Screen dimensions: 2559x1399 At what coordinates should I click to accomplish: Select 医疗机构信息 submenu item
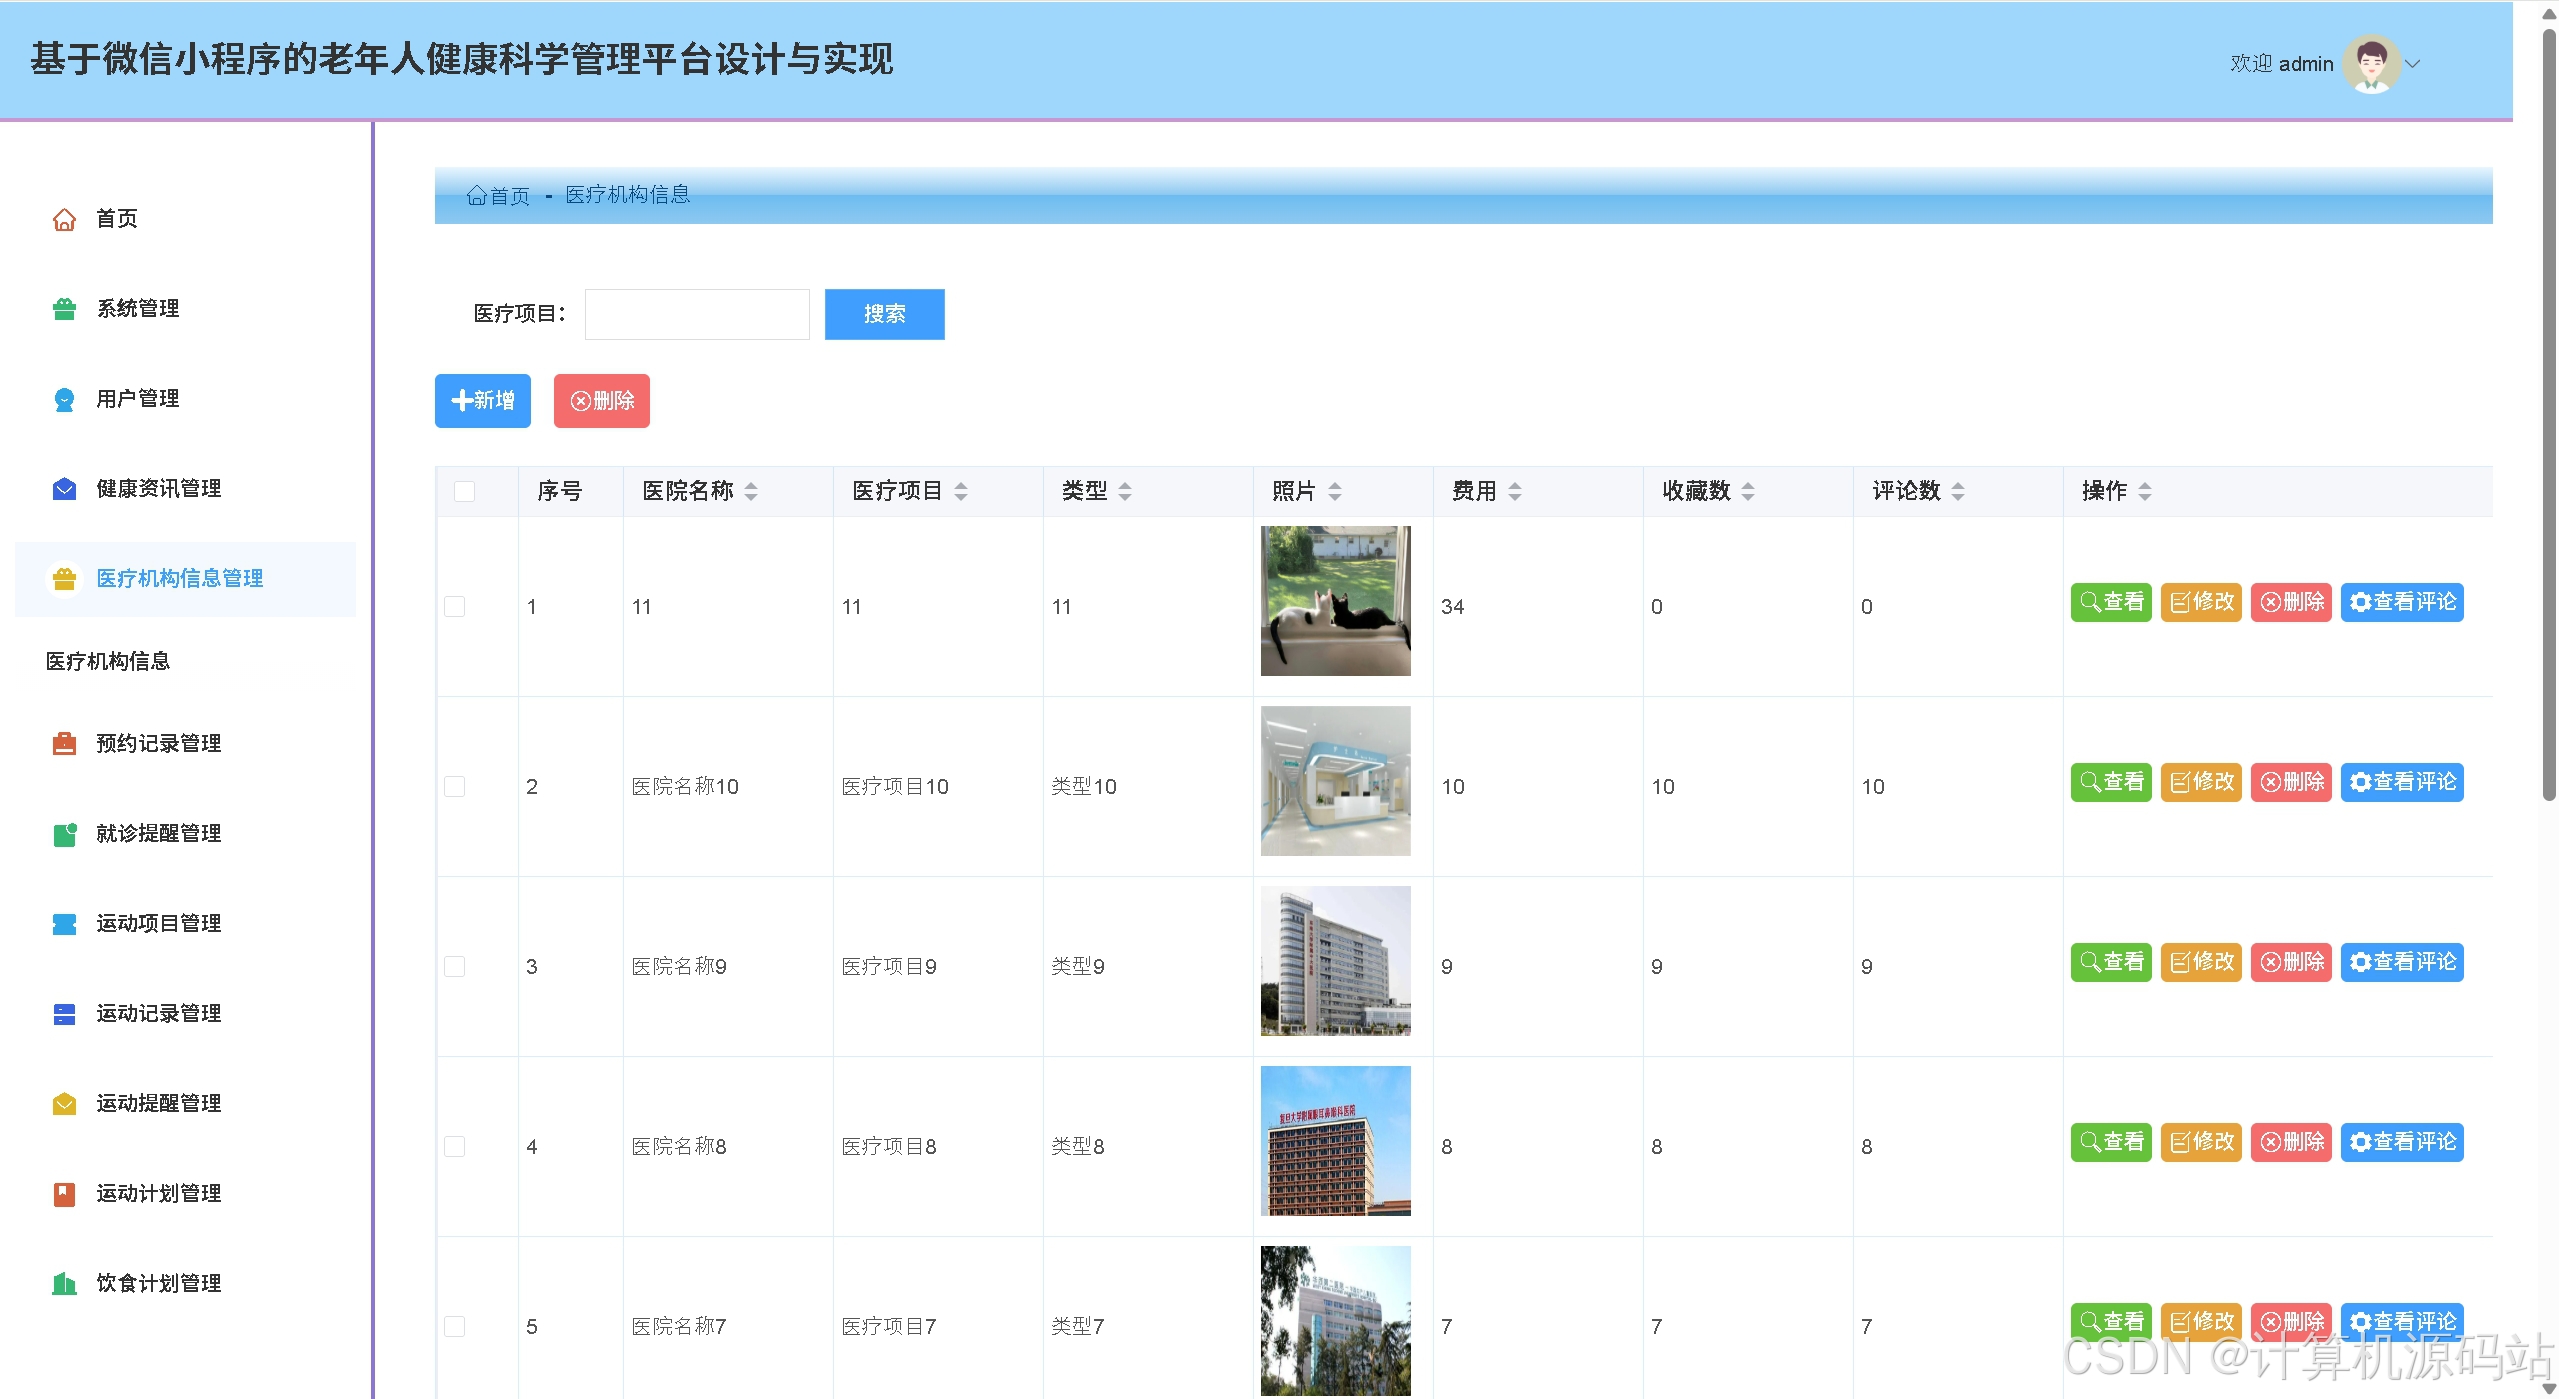pyautogui.click(x=108, y=661)
